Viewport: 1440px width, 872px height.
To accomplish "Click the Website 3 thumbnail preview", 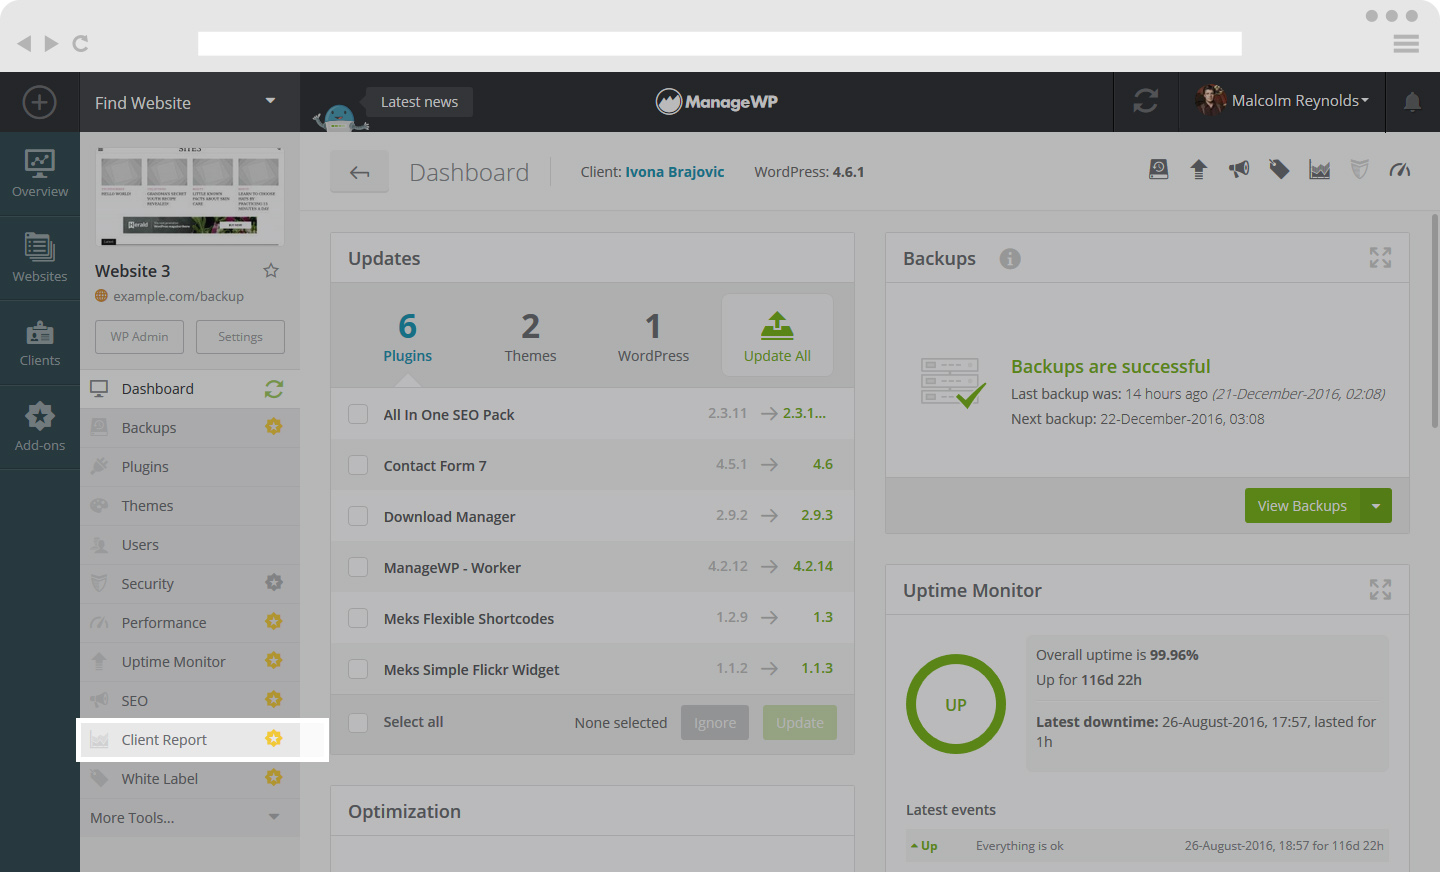I will click(190, 196).
